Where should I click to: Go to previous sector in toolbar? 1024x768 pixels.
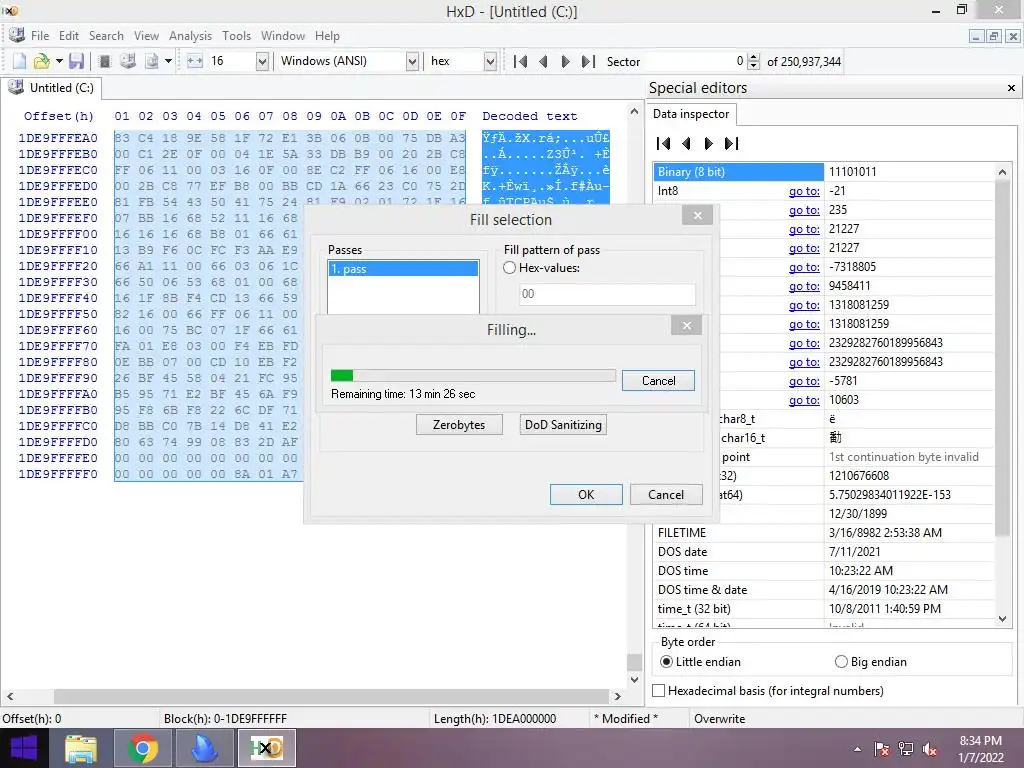click(543, 61)
